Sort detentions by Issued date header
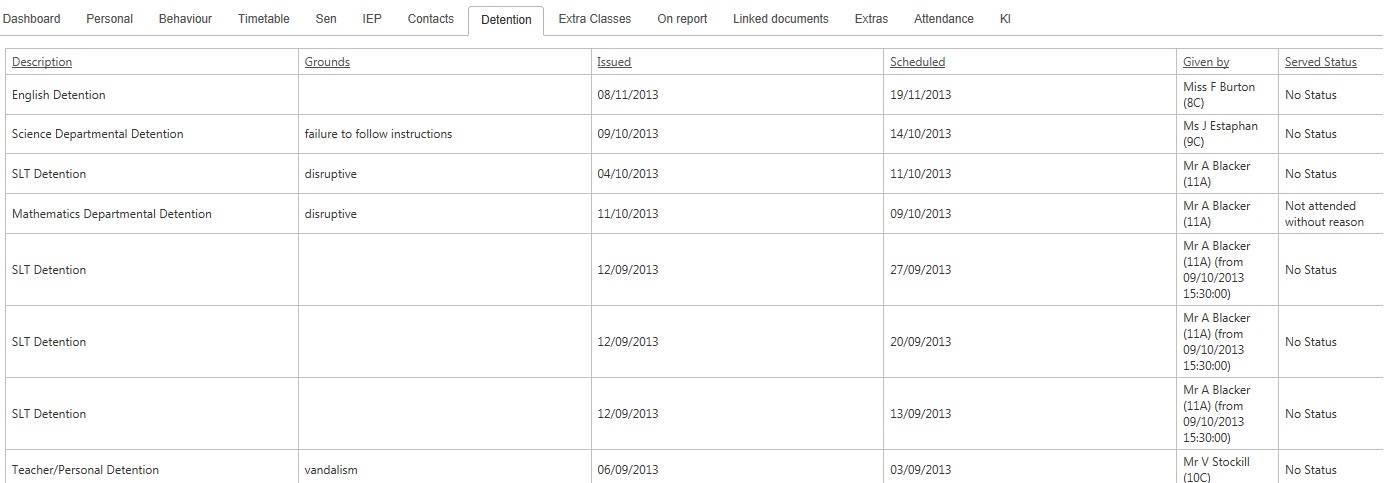1386x483 pixels. (614, 62)
